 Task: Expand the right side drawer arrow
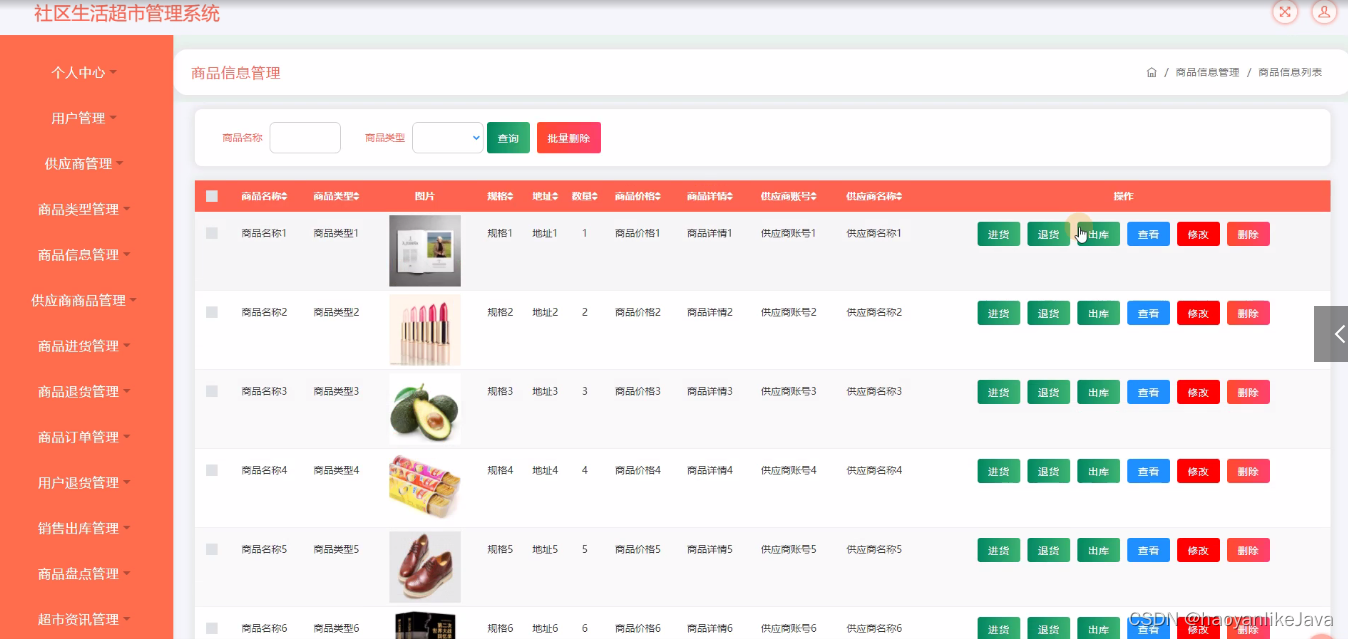click(x=1331, y=334)
